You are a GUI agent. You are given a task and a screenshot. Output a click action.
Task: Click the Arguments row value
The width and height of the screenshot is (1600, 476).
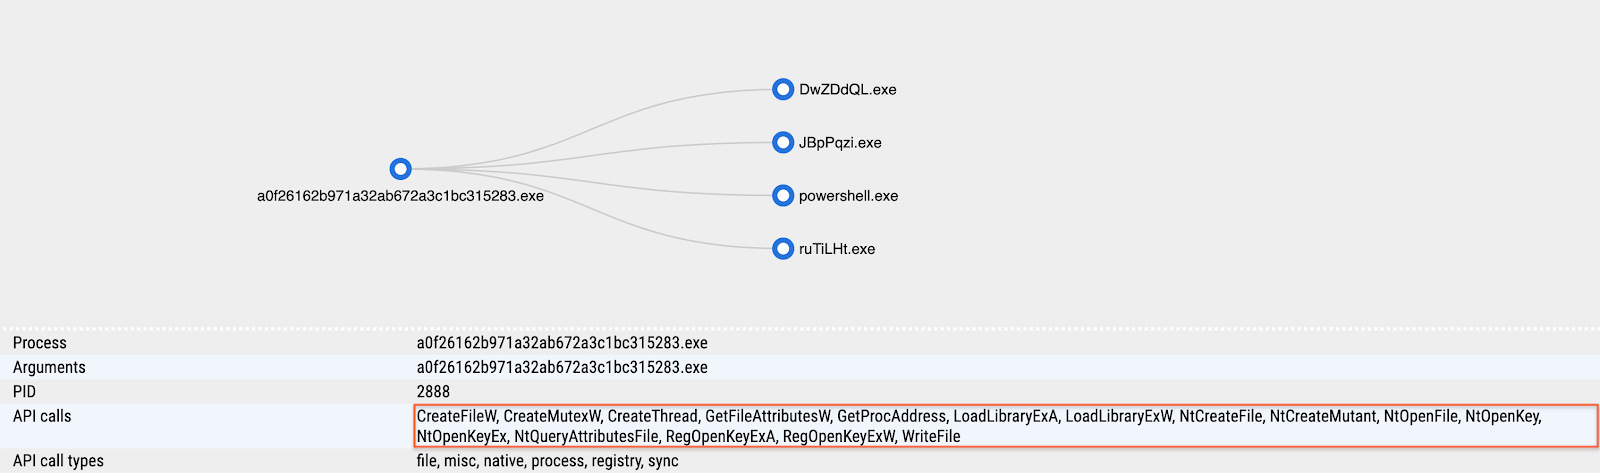pyautogui.click(x=562, y=367)
